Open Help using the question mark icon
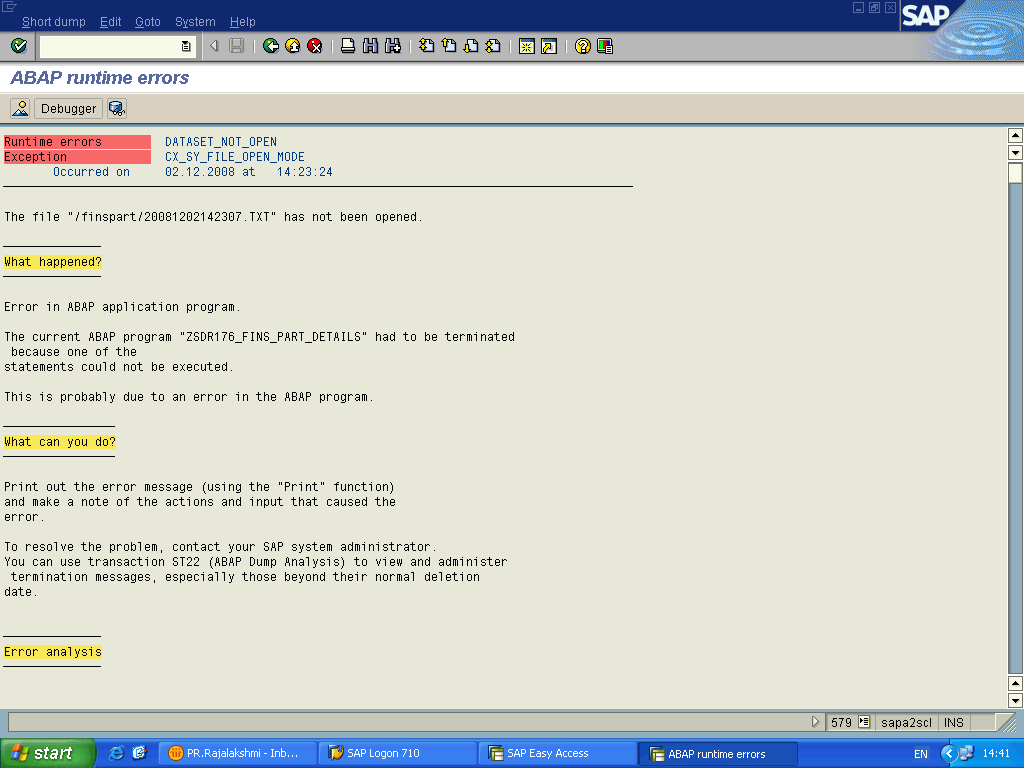Image resolution: width=1024 pixels, height=768 pixels. point(581,45)
